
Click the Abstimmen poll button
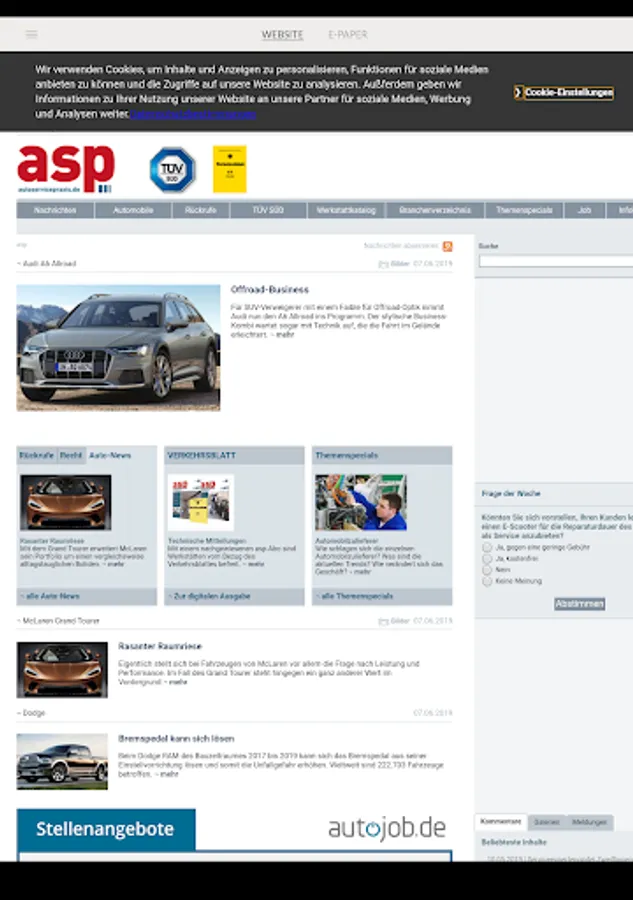(x=580, y=604)
